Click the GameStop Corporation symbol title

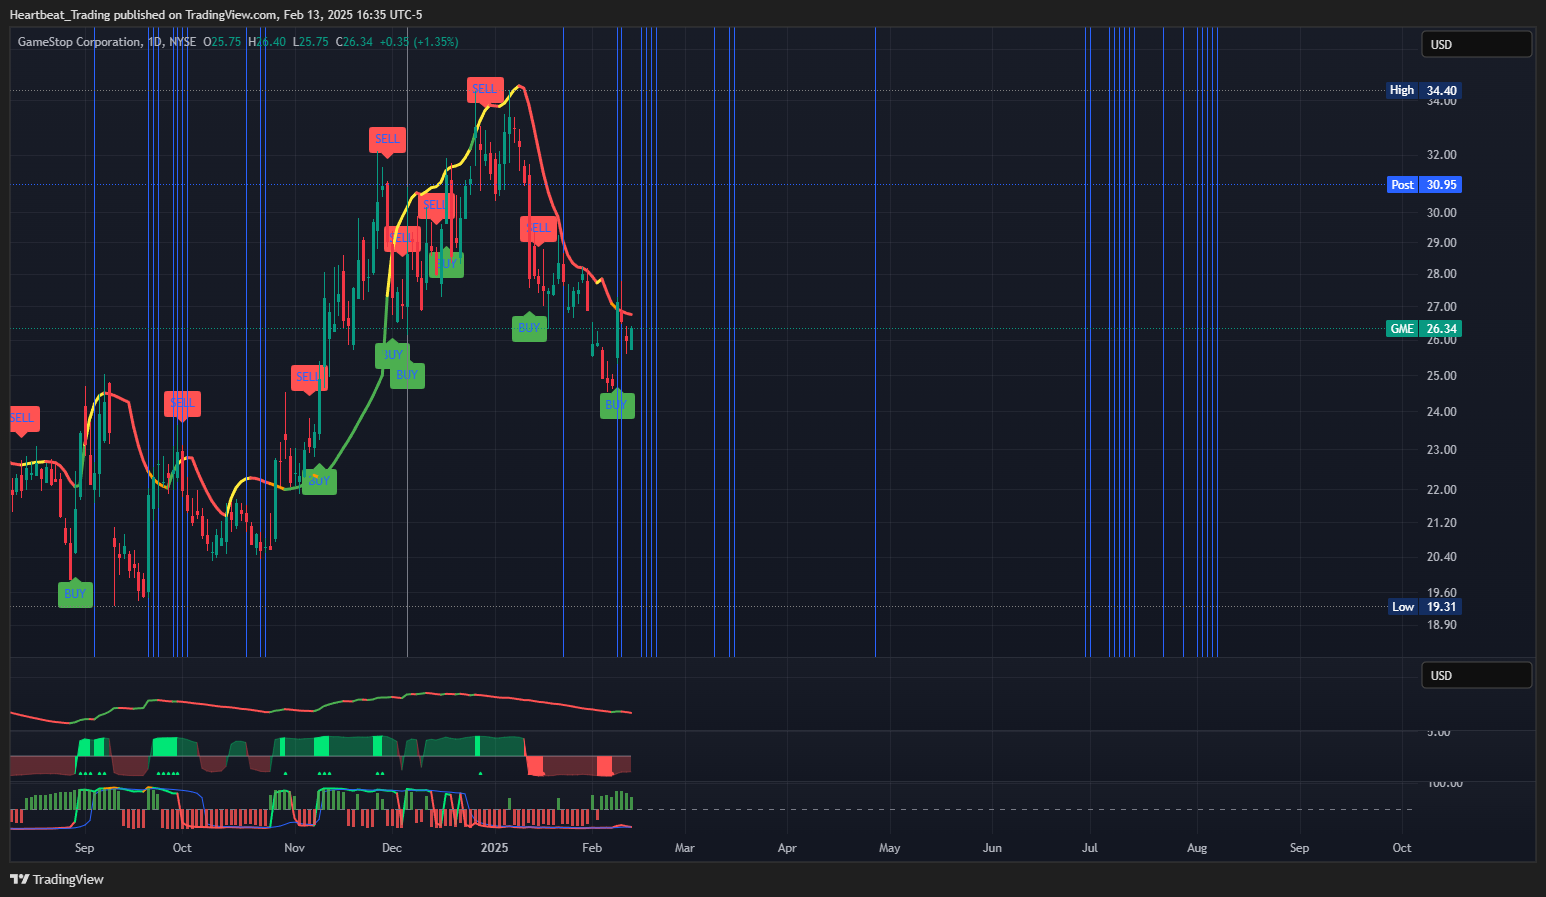80,42
